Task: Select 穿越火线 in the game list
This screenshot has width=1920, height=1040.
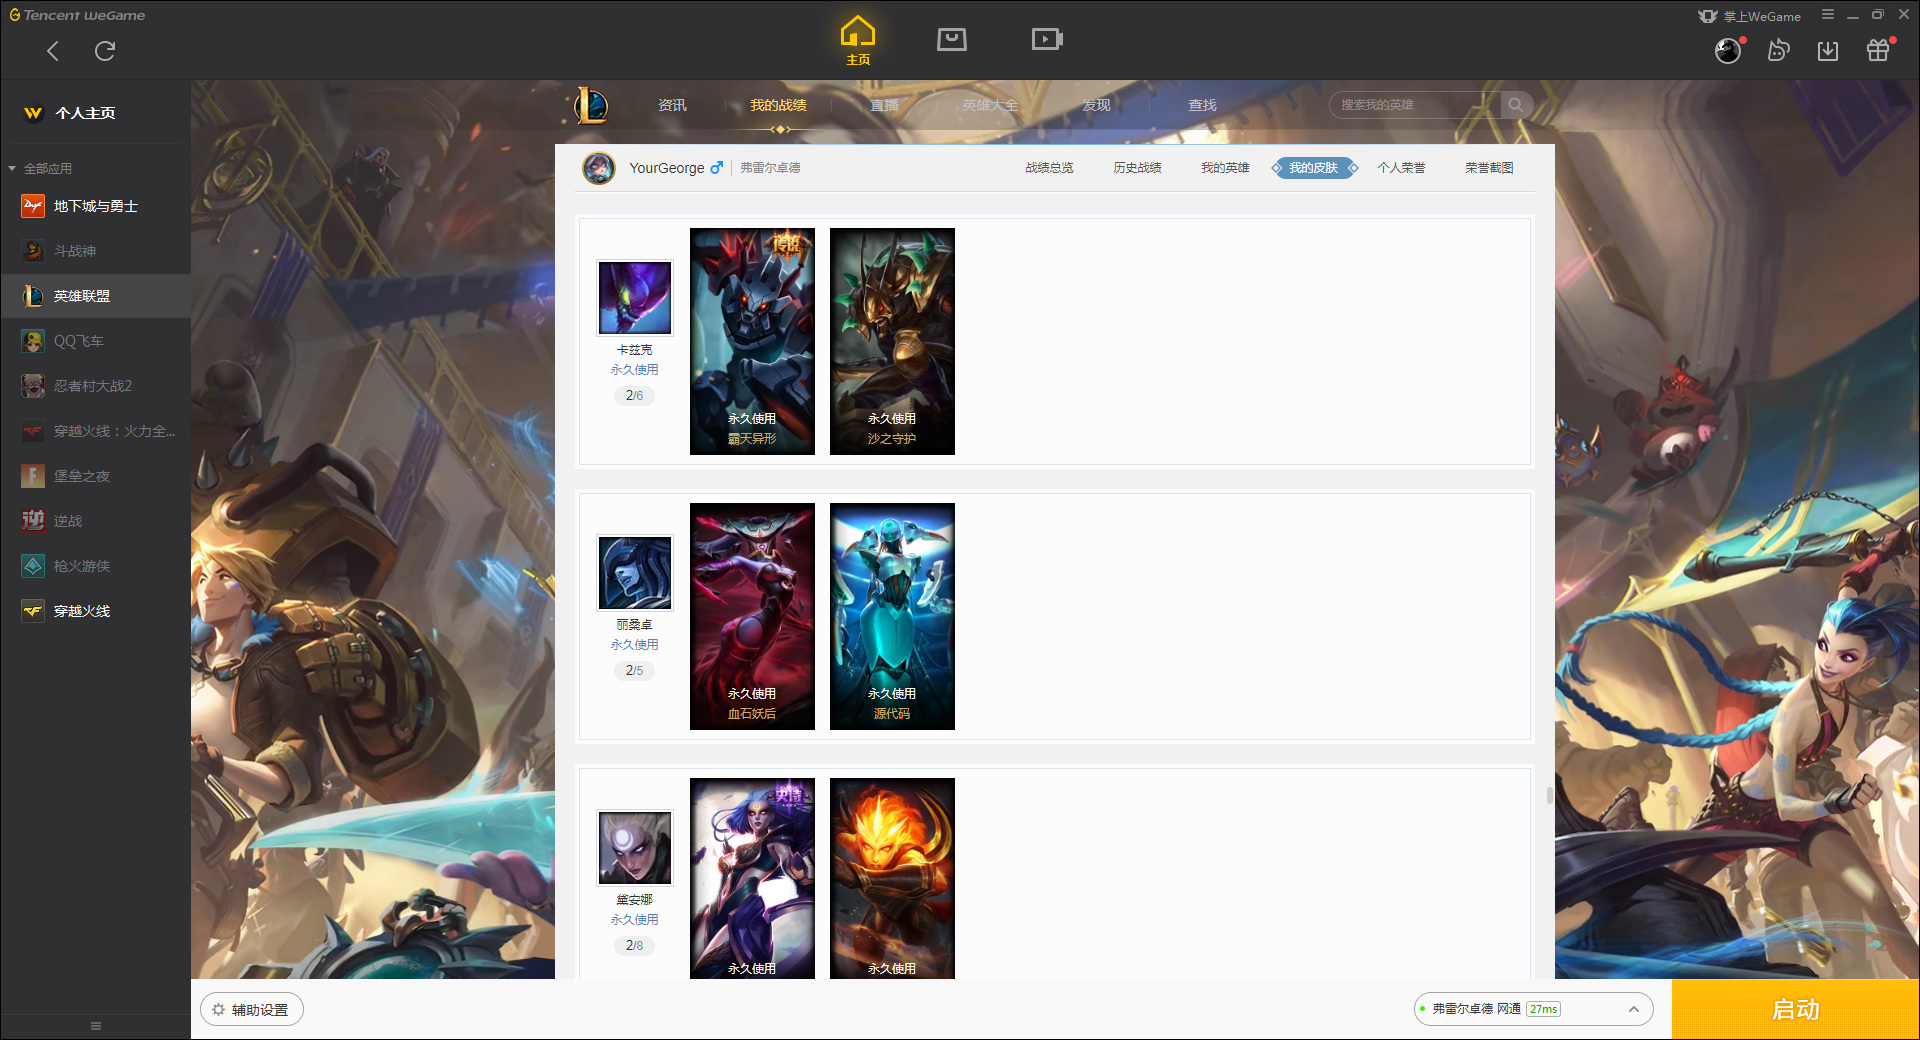Action: point(95,611)
